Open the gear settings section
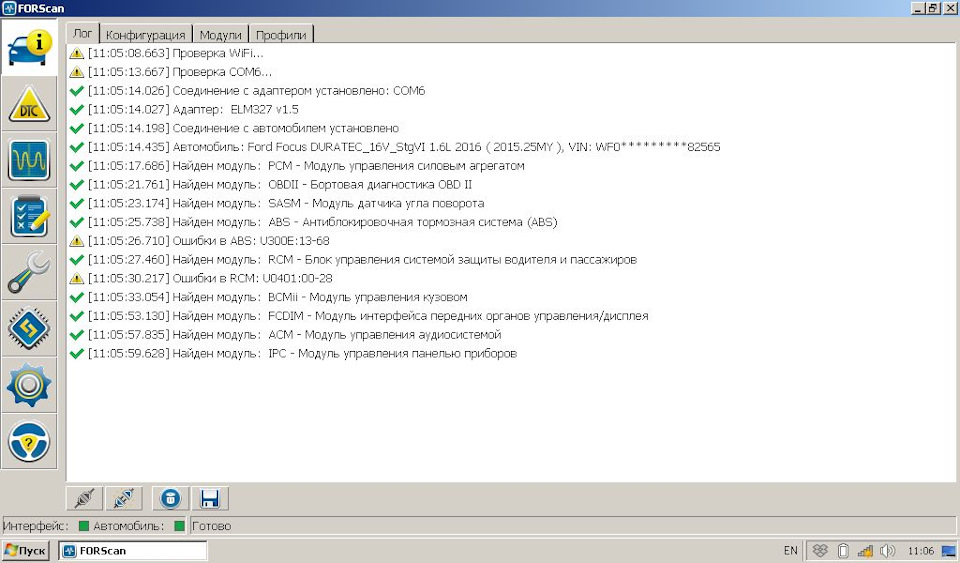Image resolution: width=960 pixels, height=563 pixels. coord(29,386)
